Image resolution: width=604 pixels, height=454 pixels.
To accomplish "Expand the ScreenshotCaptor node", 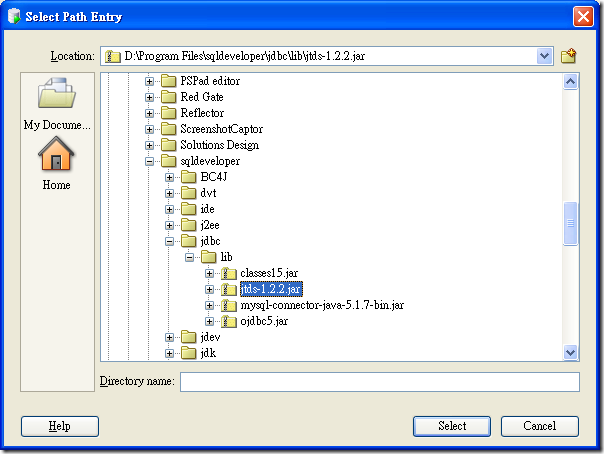I will point(149,129).
